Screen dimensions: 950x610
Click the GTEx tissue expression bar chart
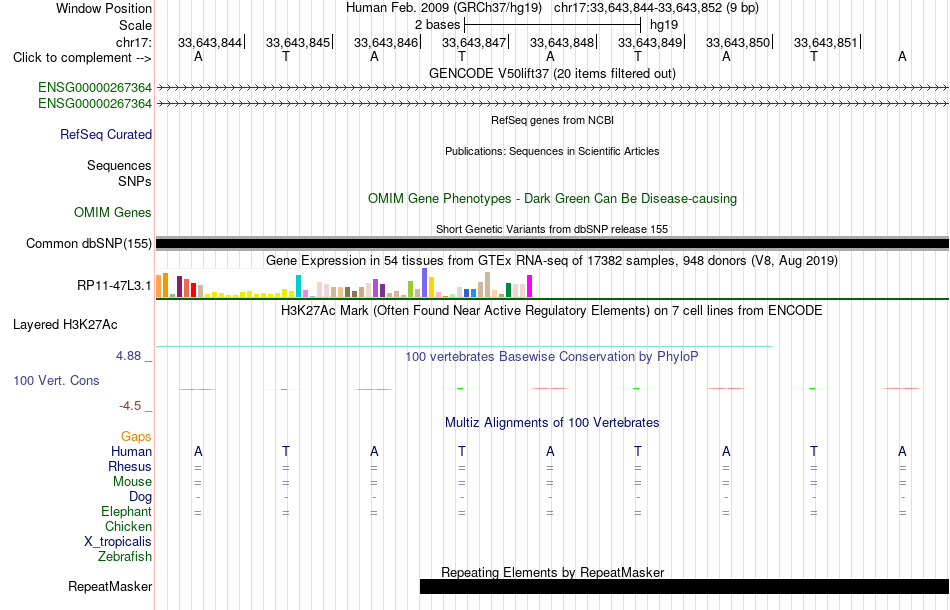[x=344, y=283]
